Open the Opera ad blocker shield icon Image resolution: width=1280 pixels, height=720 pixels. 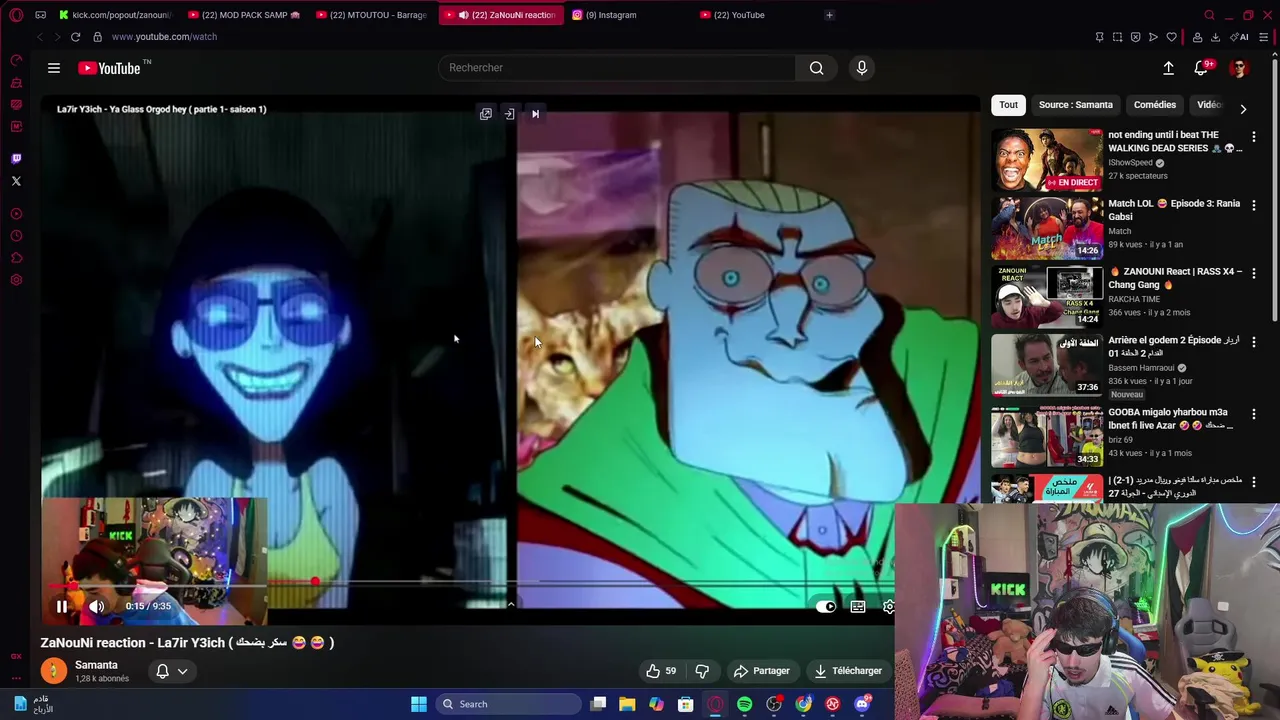click(1135, 37)
